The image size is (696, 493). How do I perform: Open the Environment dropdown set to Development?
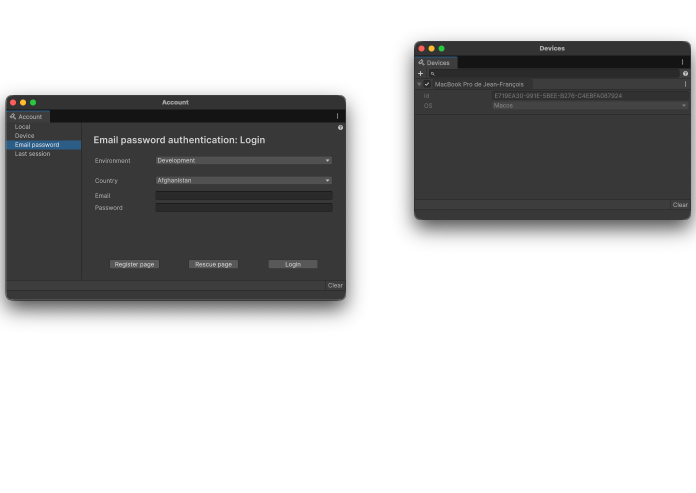point(243,160)
